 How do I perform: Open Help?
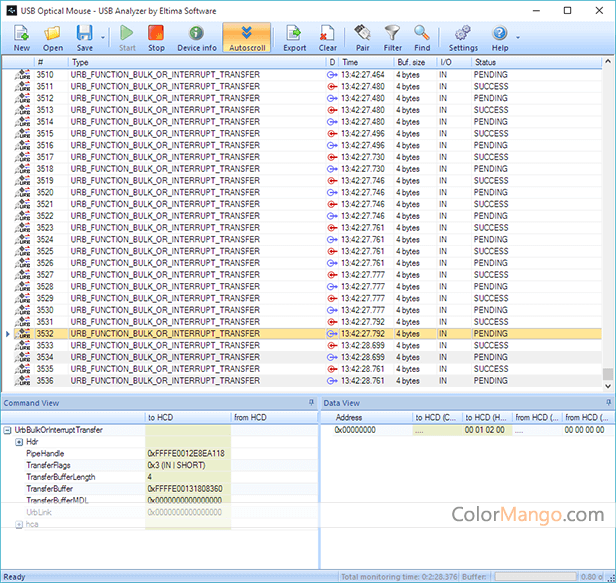point(500,38)
